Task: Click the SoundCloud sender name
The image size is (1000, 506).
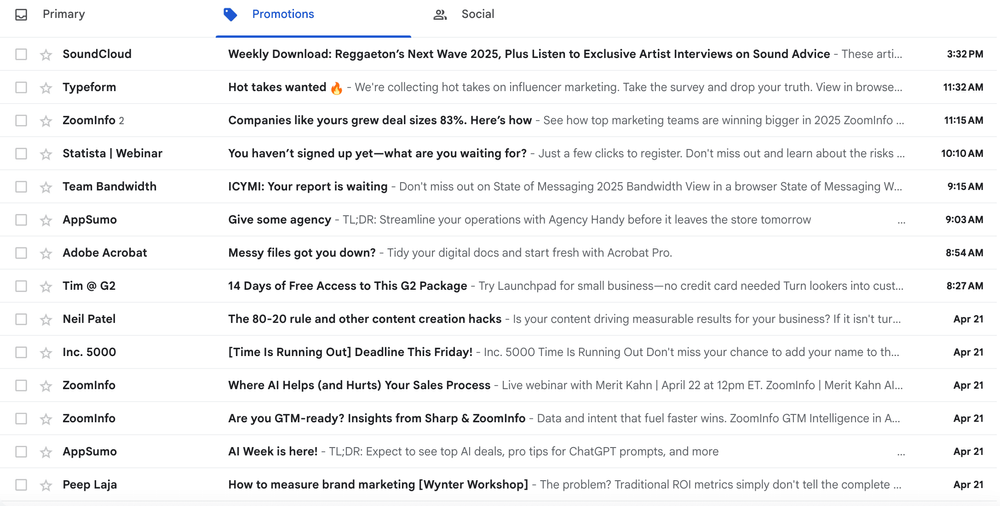Action: point(97,54)
